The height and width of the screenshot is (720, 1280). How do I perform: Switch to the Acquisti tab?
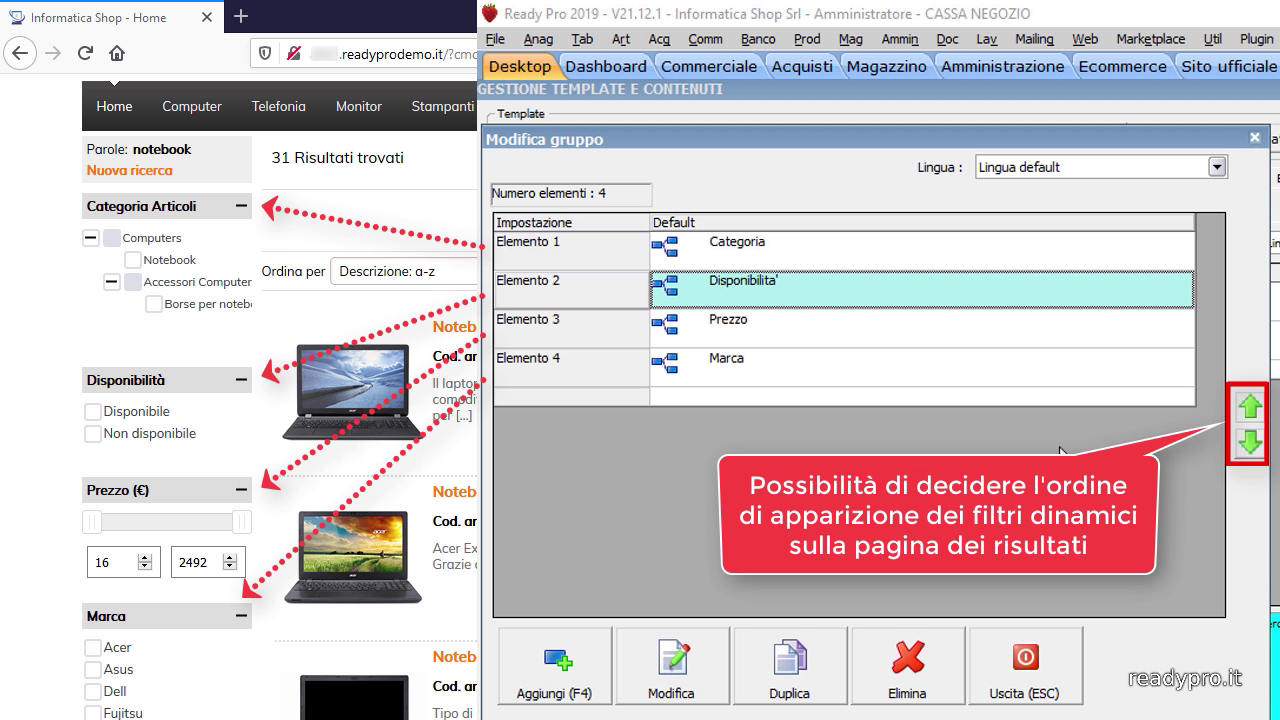coord(802,66)
